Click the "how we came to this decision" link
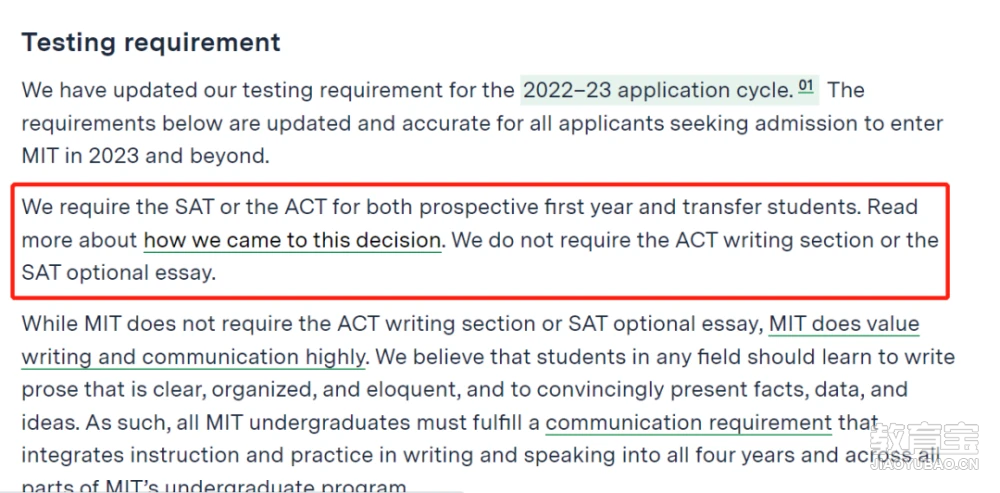The width and height of the screenshot is (1000, 493). click(x=292, y=240)
